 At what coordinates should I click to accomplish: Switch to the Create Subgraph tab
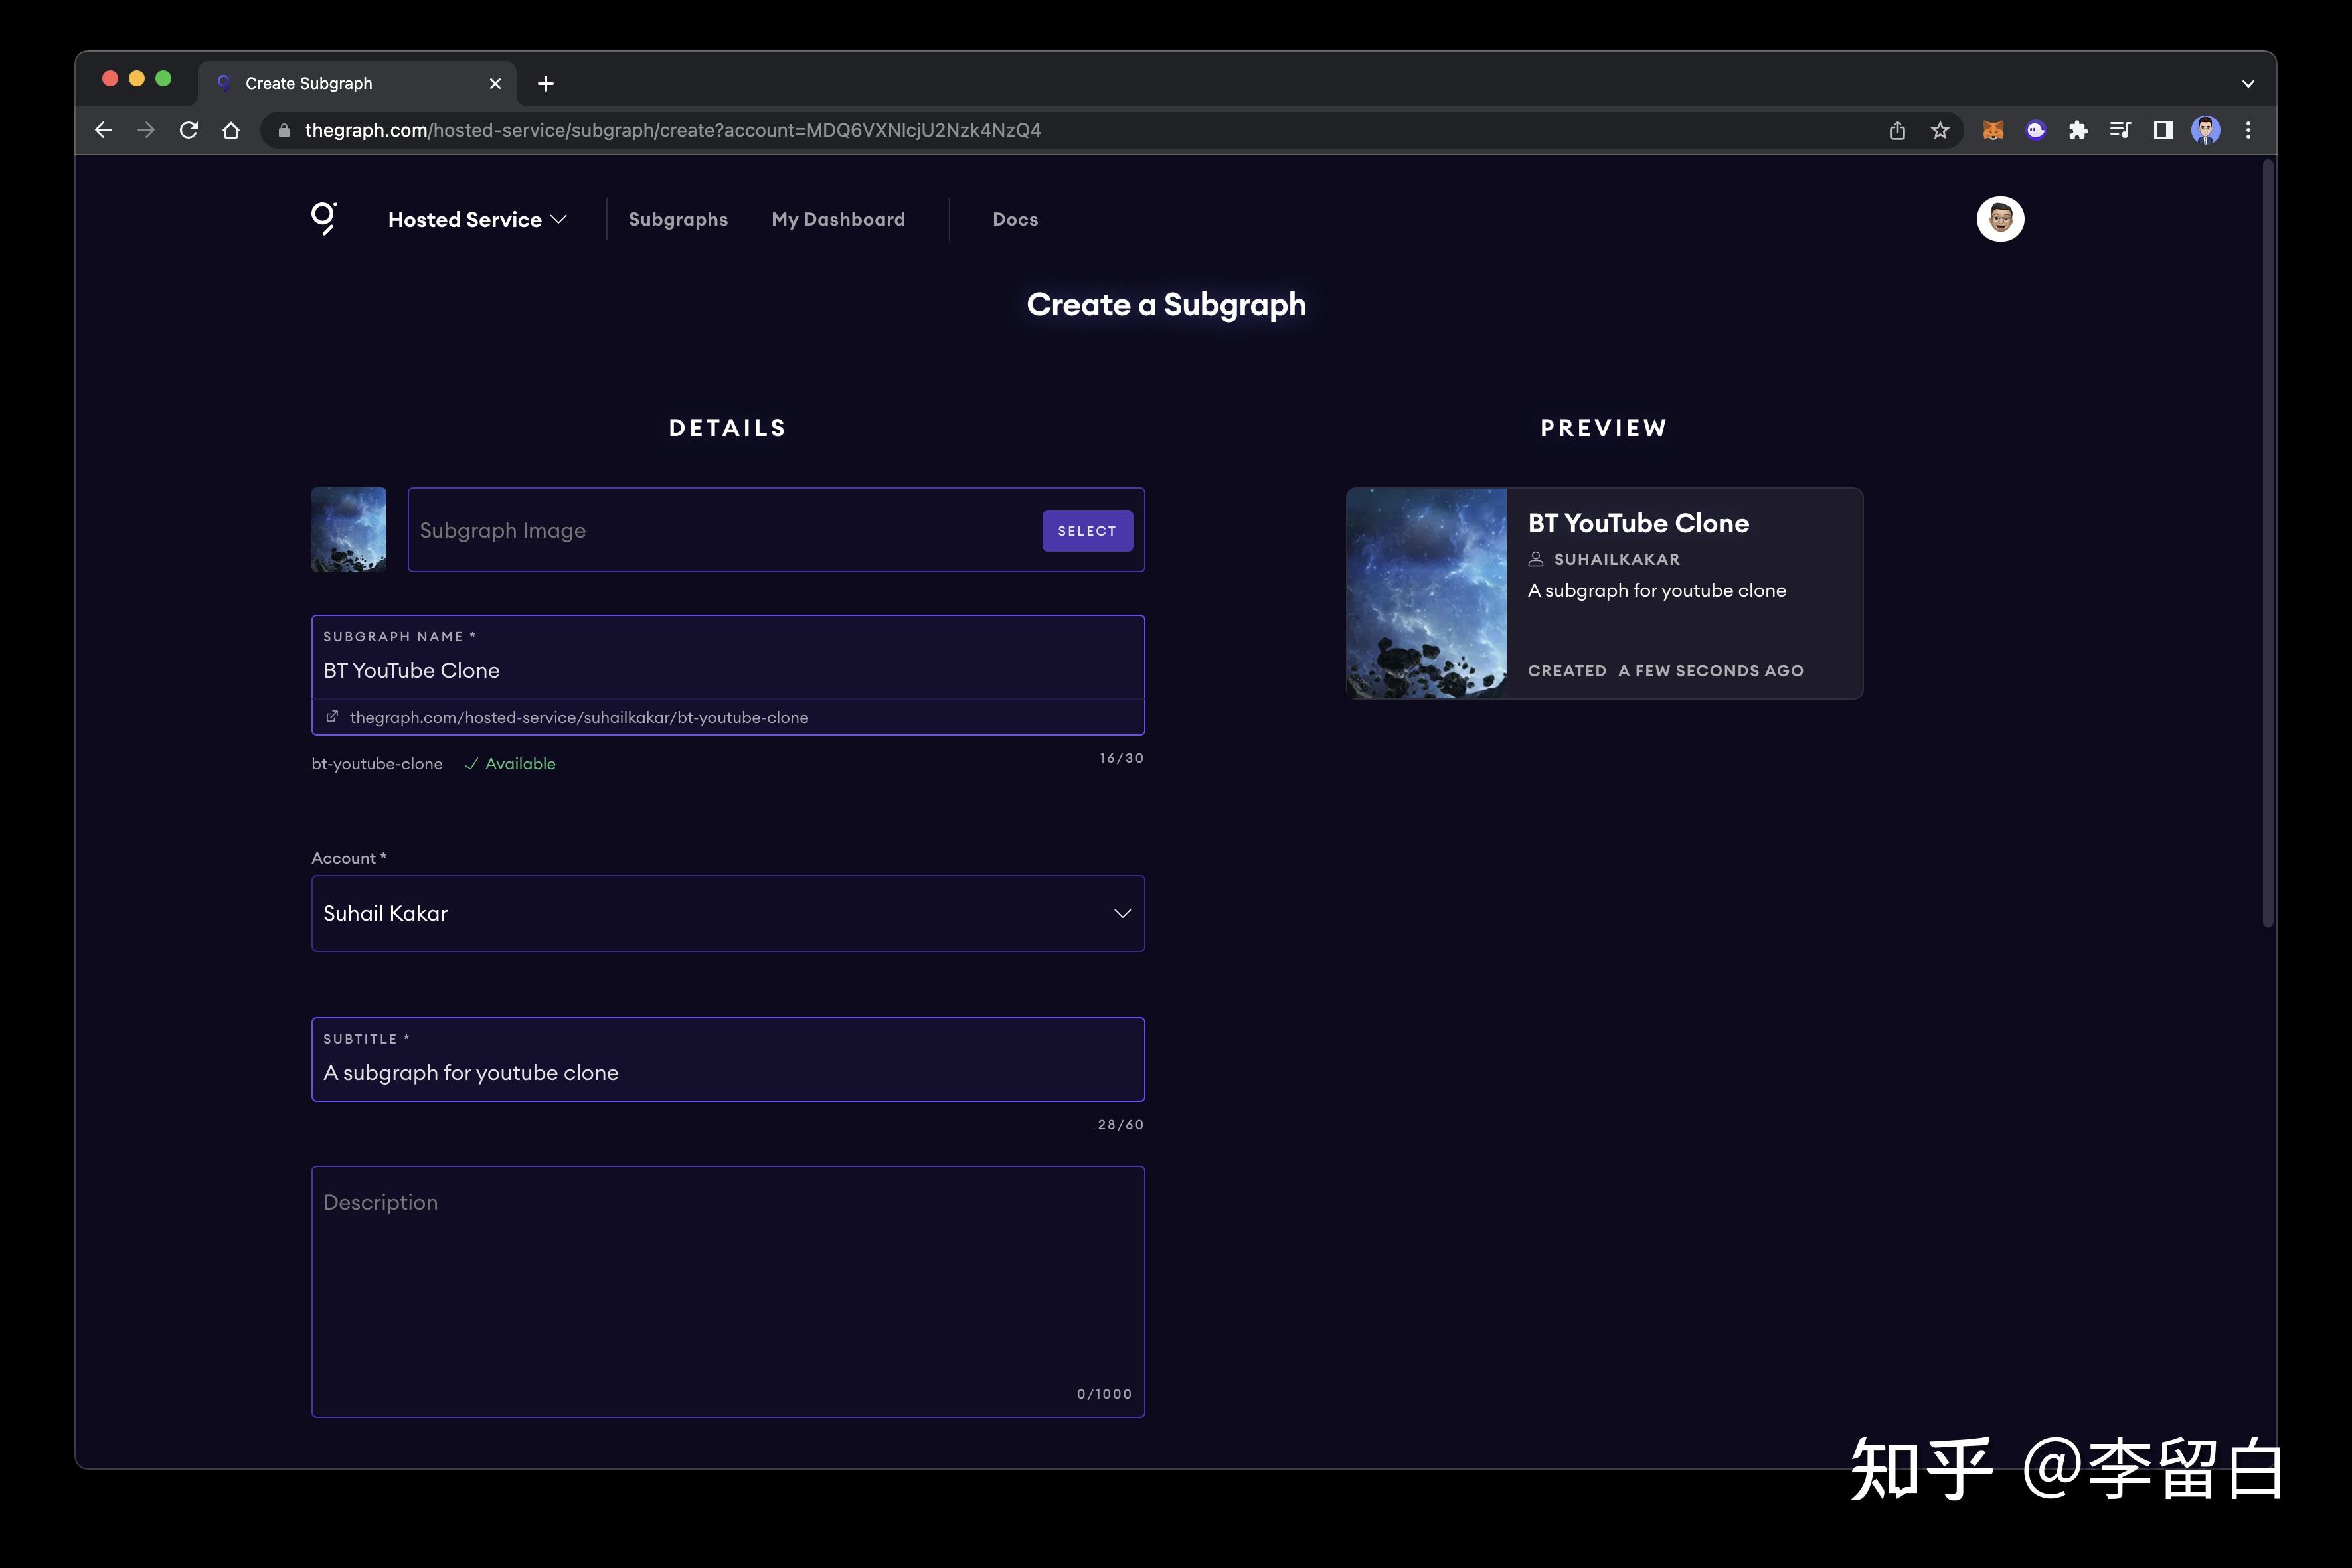310,83
